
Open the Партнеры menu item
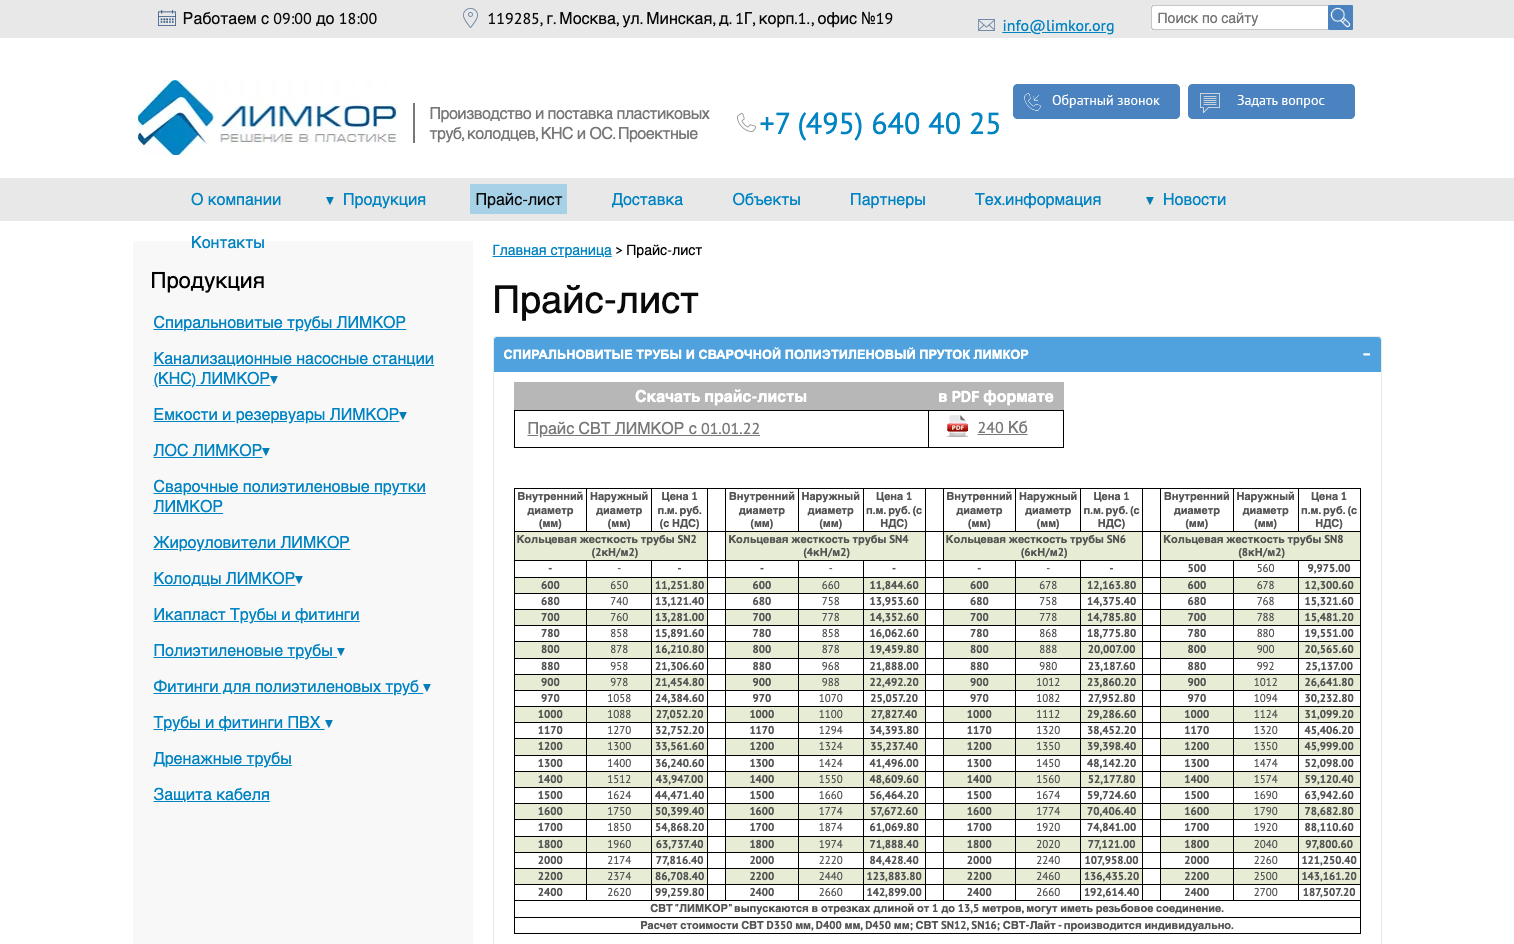[x=887, y=200]
